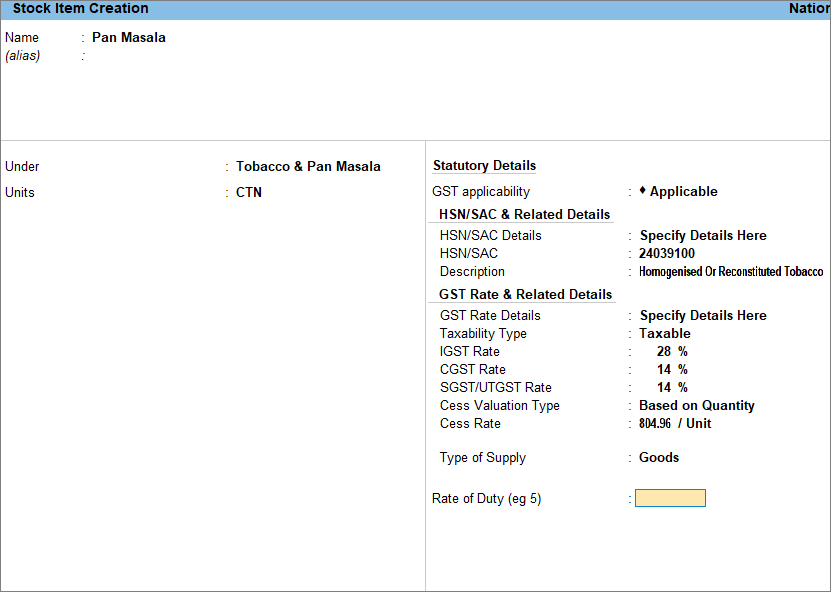This screenshot has height=592, width=831.
Task: Click the HSN/SAC & Related Details heading
Action: [x=524, y=214]
